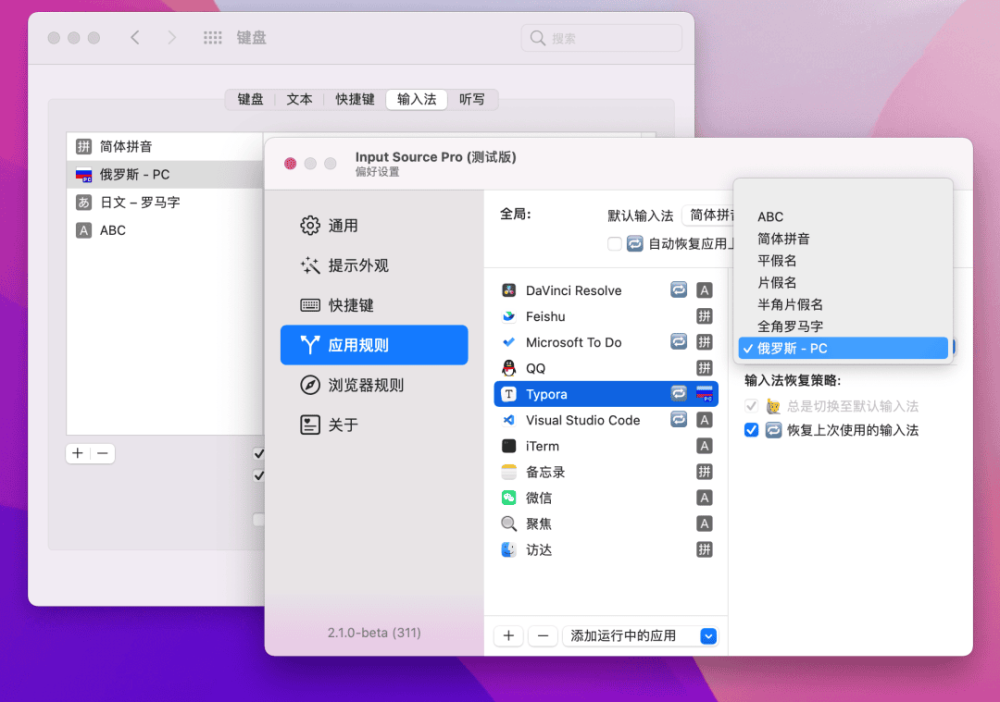Select QQ app rule row
This screenshot has height=702, width=1000.
pos(606,369)
